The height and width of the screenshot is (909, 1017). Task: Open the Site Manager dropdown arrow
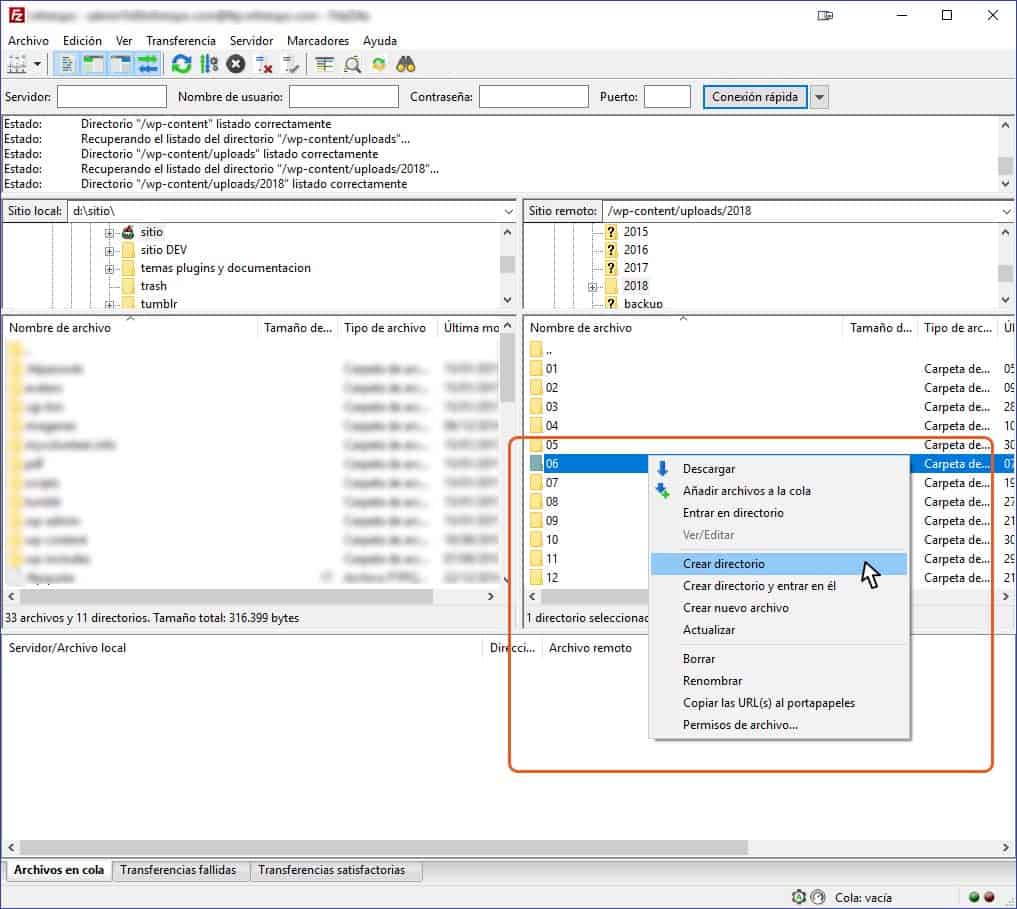point(38,63)
